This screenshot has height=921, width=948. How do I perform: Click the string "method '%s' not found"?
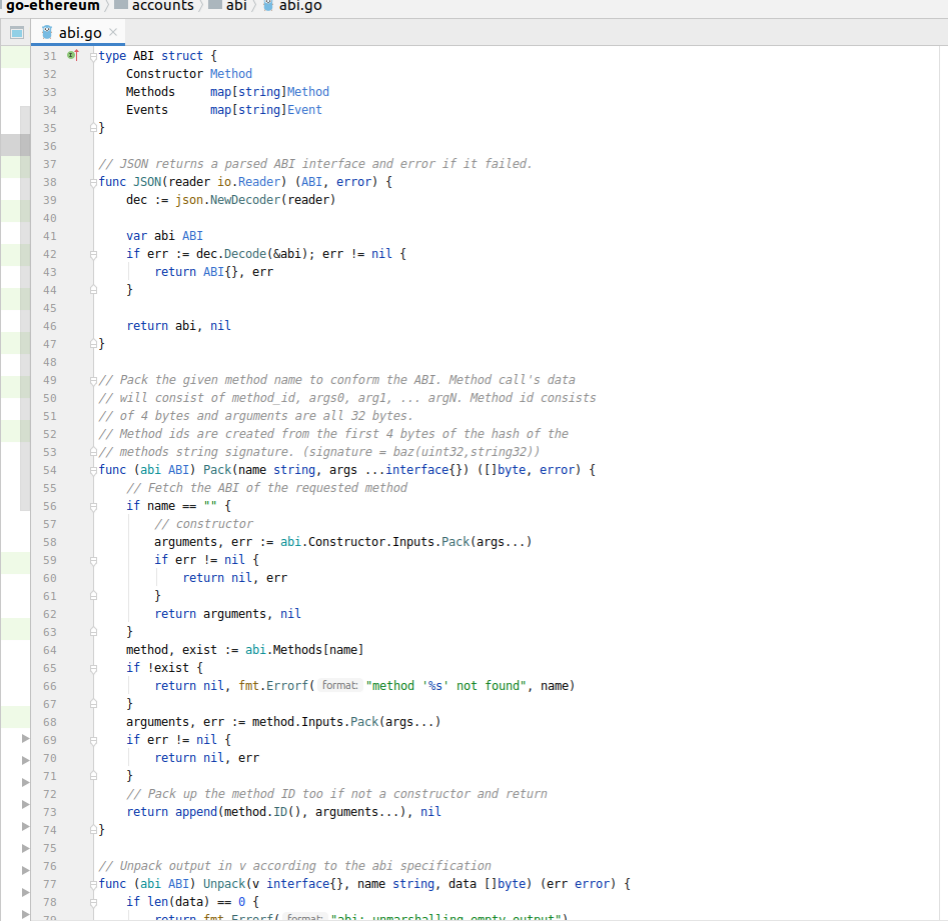(446, 685)
